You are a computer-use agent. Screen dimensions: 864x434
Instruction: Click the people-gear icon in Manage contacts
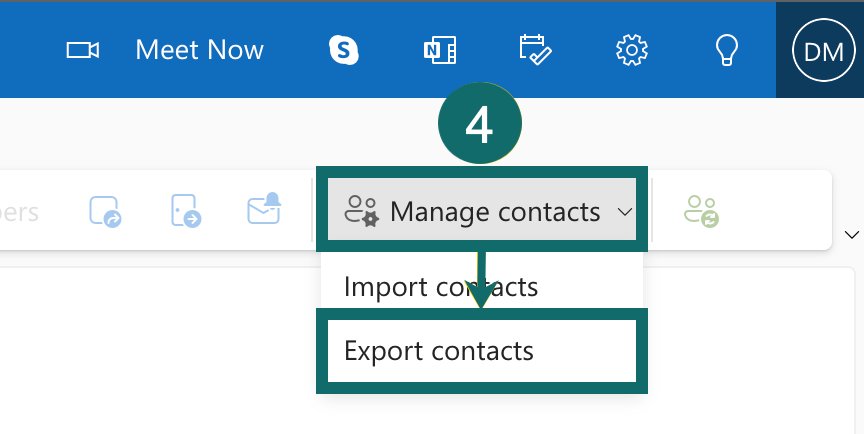(360, 211)
